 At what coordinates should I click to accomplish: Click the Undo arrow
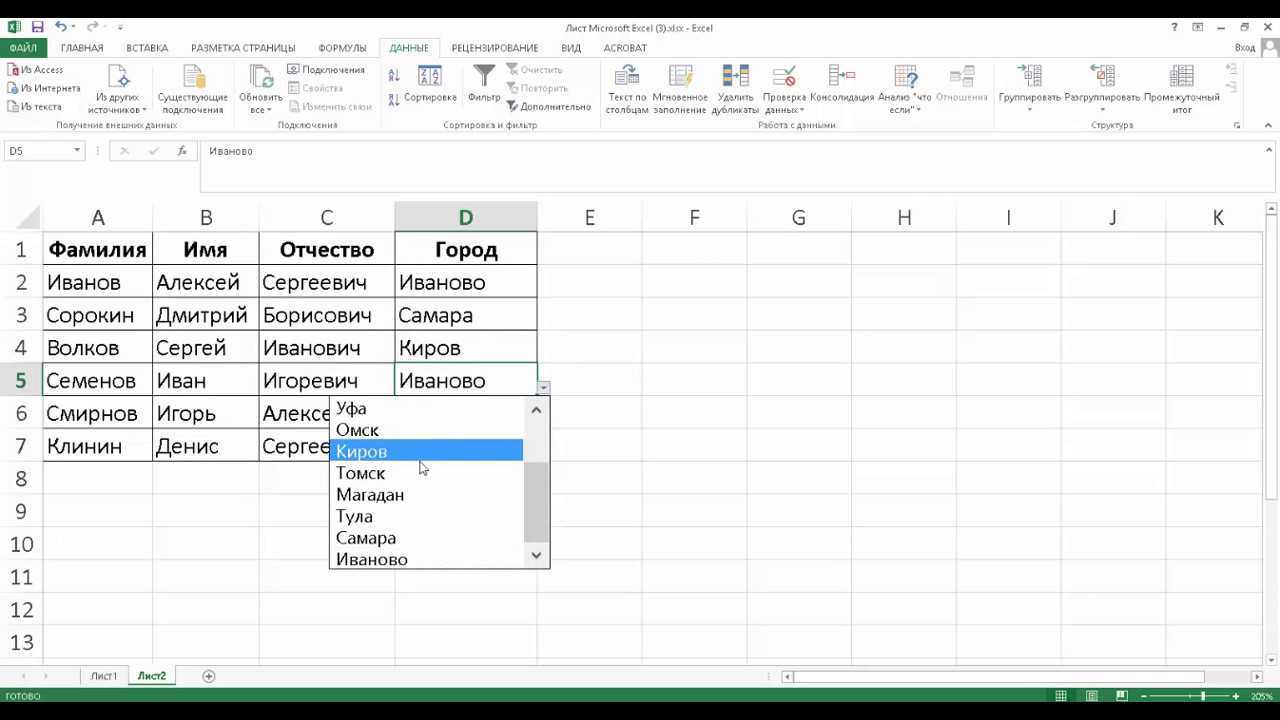62,27
